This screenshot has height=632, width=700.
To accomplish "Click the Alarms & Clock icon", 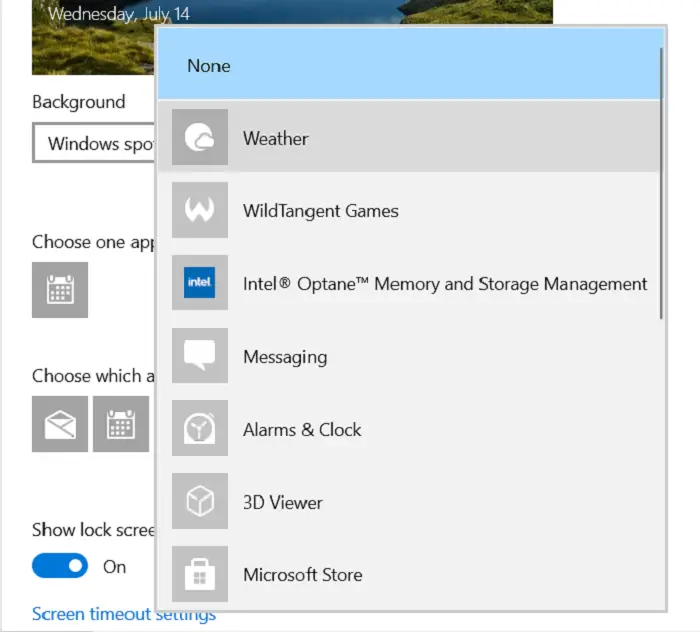I will (200, 428).
